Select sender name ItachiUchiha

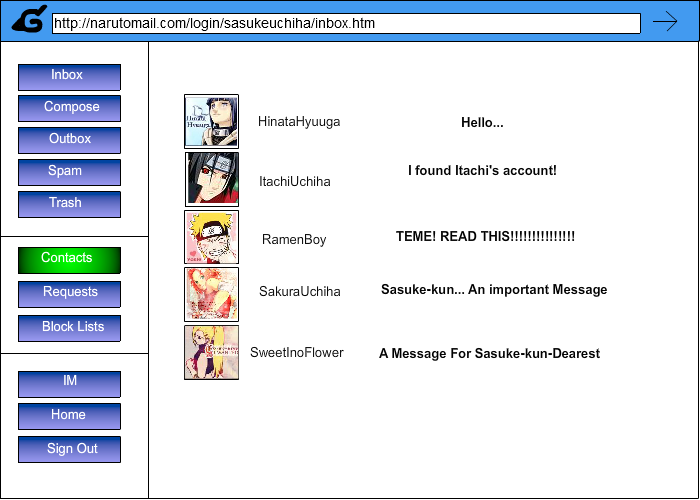(x=295, y=181)
